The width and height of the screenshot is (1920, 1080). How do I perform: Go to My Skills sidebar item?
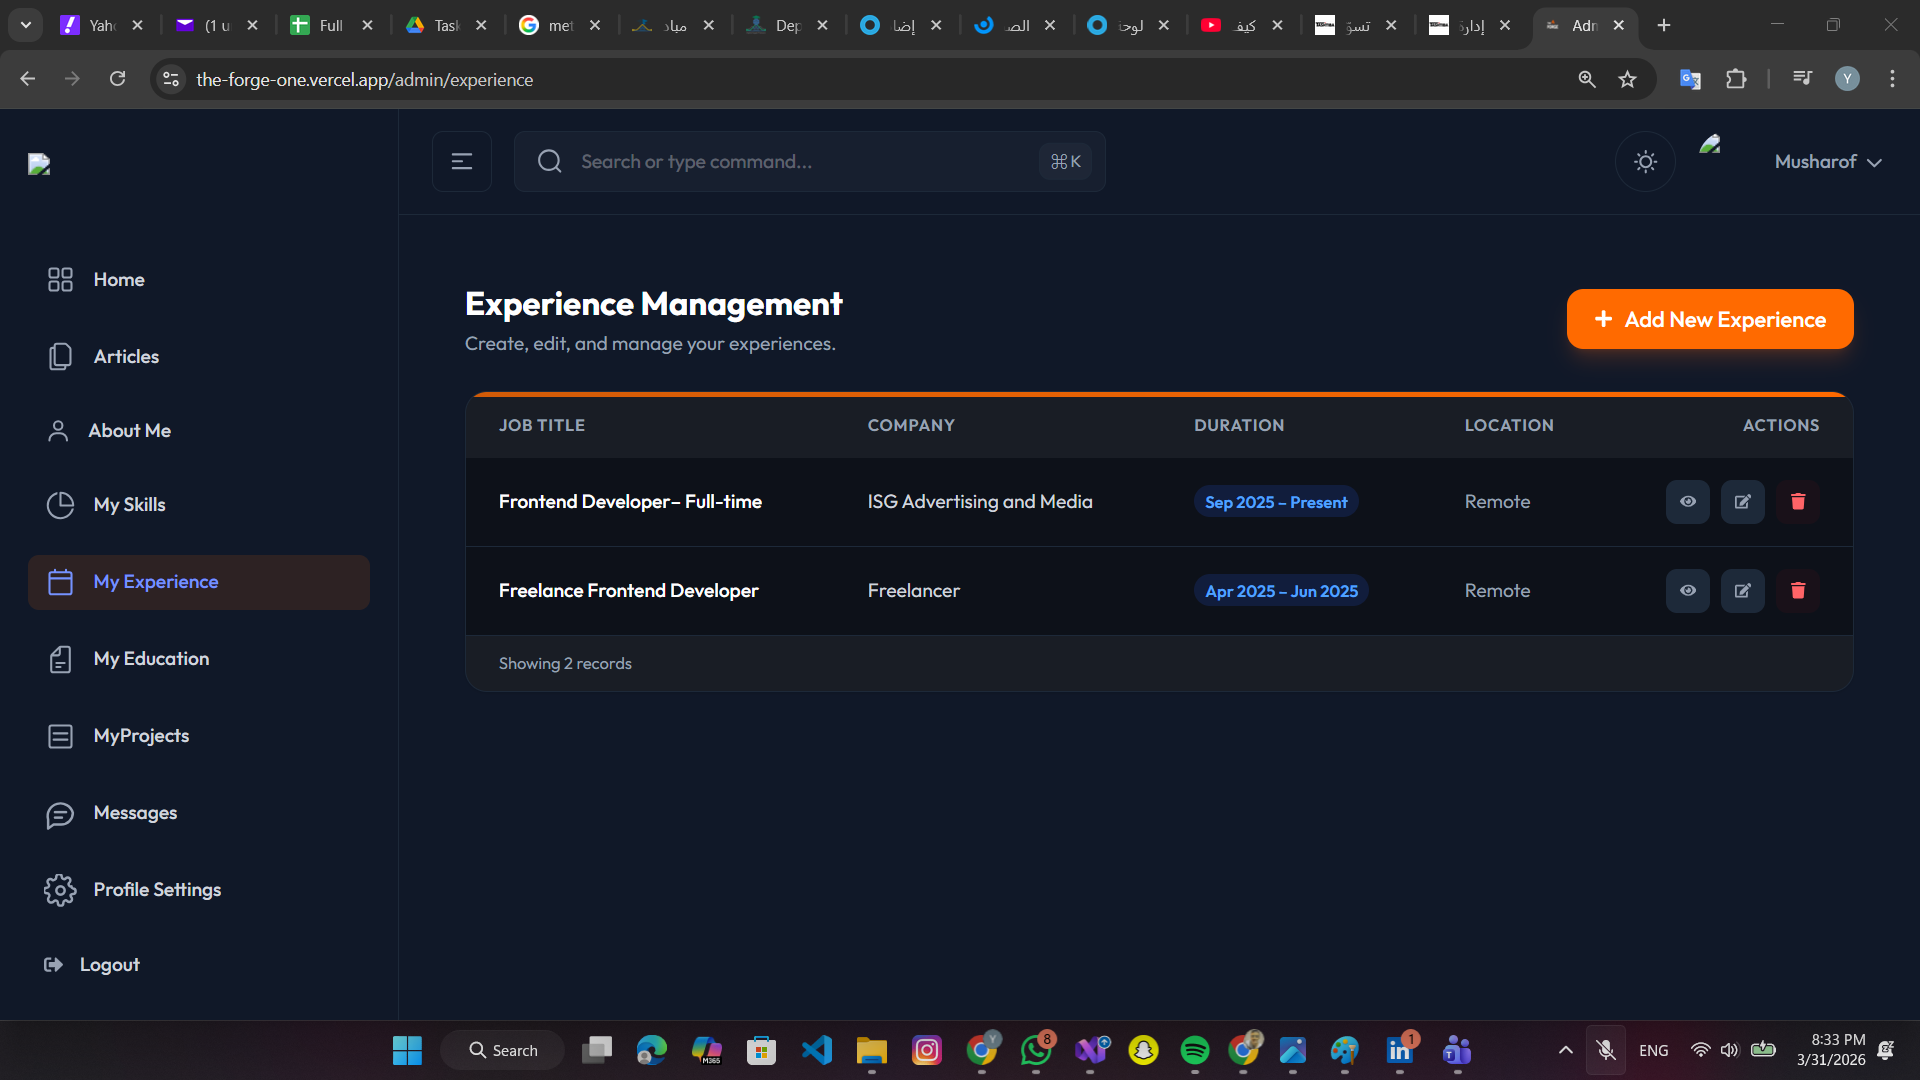(x=129, y=505)
